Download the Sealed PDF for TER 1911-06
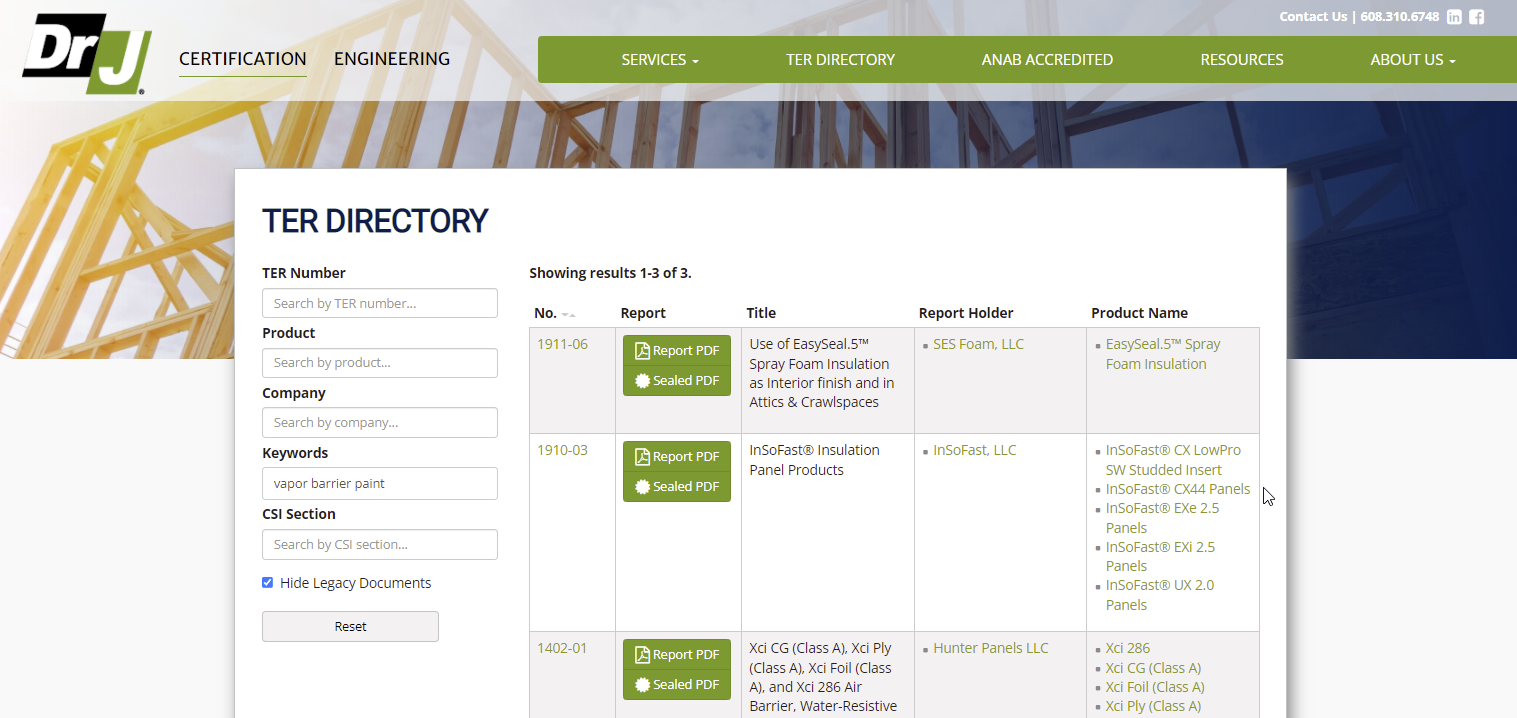The width and height of the screenshot is (1517, 718). (x=676, y=380)
